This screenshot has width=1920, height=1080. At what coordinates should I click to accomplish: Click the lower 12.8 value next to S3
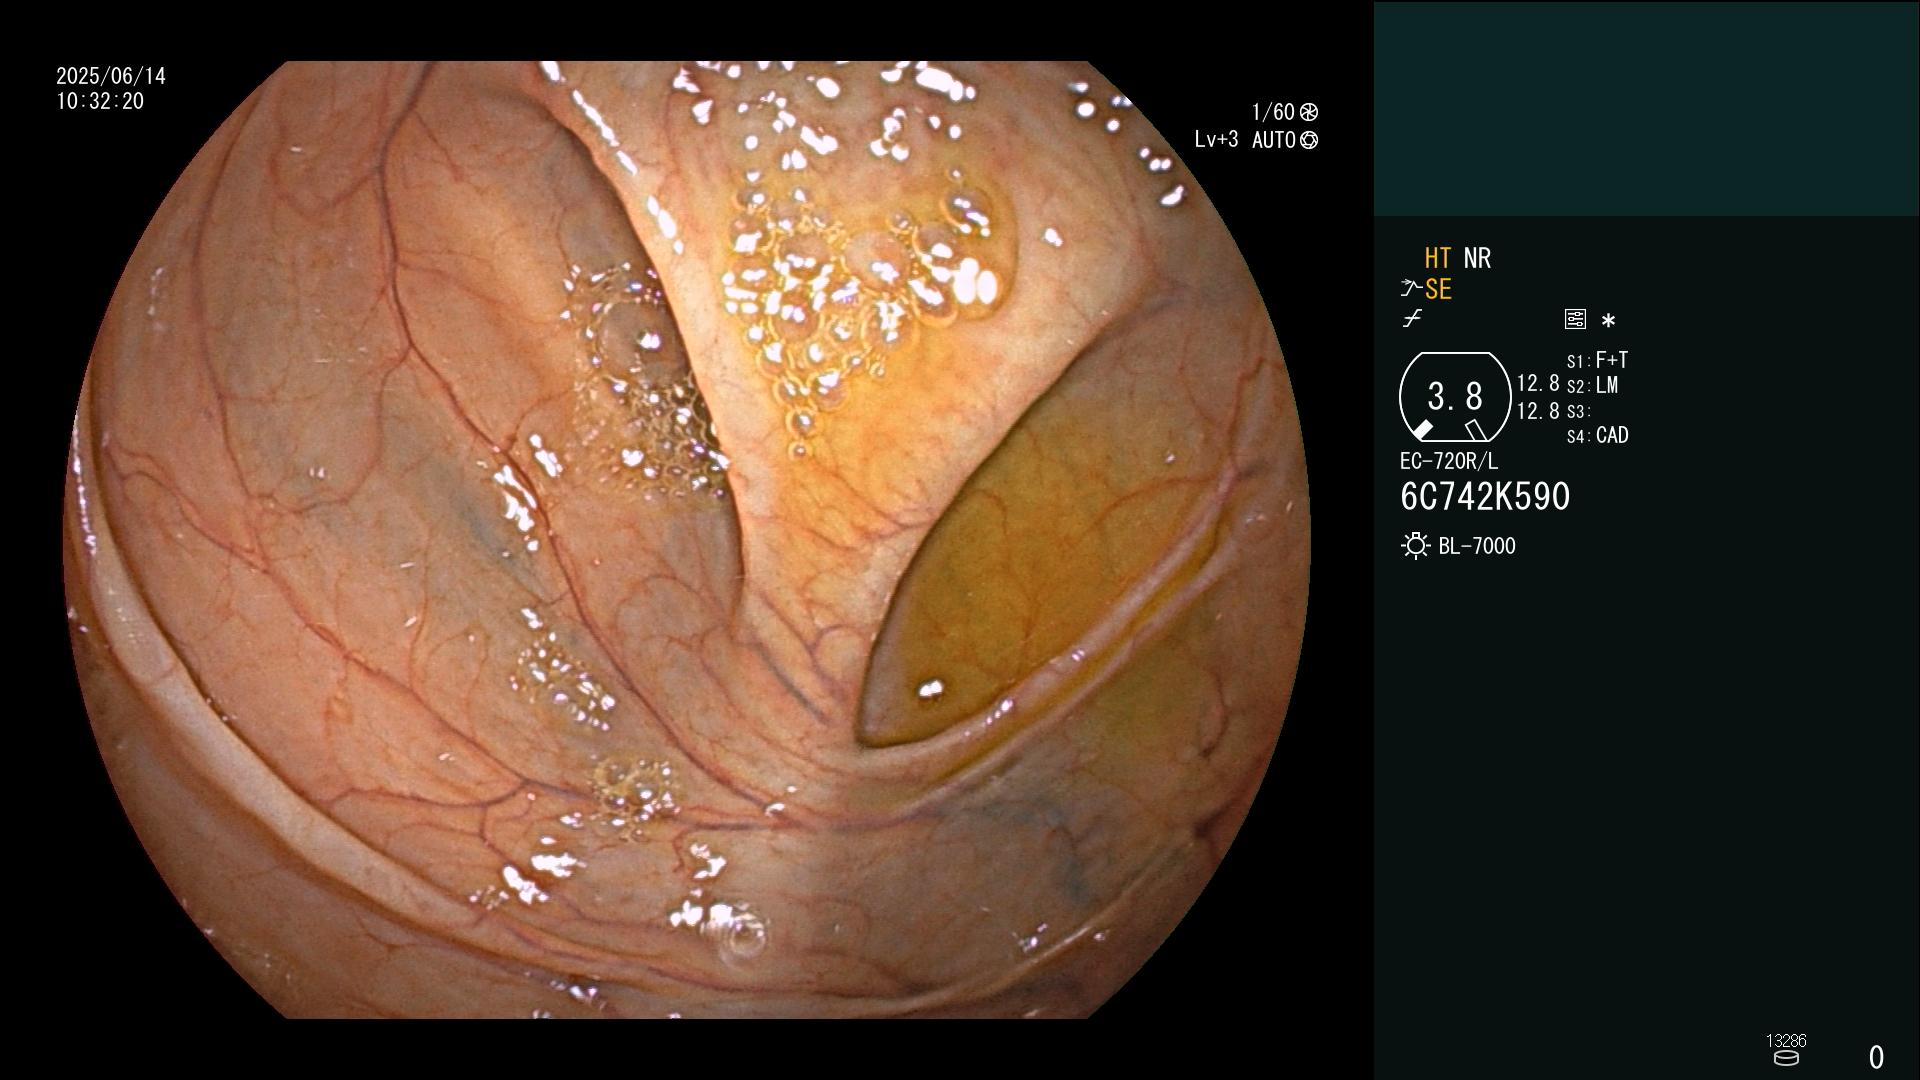[1538, 411]
